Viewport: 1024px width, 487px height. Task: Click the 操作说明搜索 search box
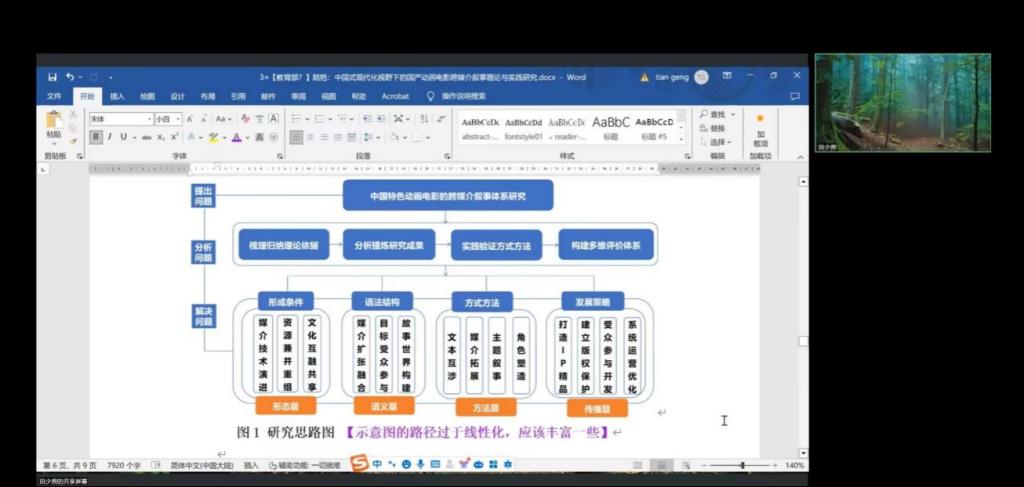(x=463, y=96)
